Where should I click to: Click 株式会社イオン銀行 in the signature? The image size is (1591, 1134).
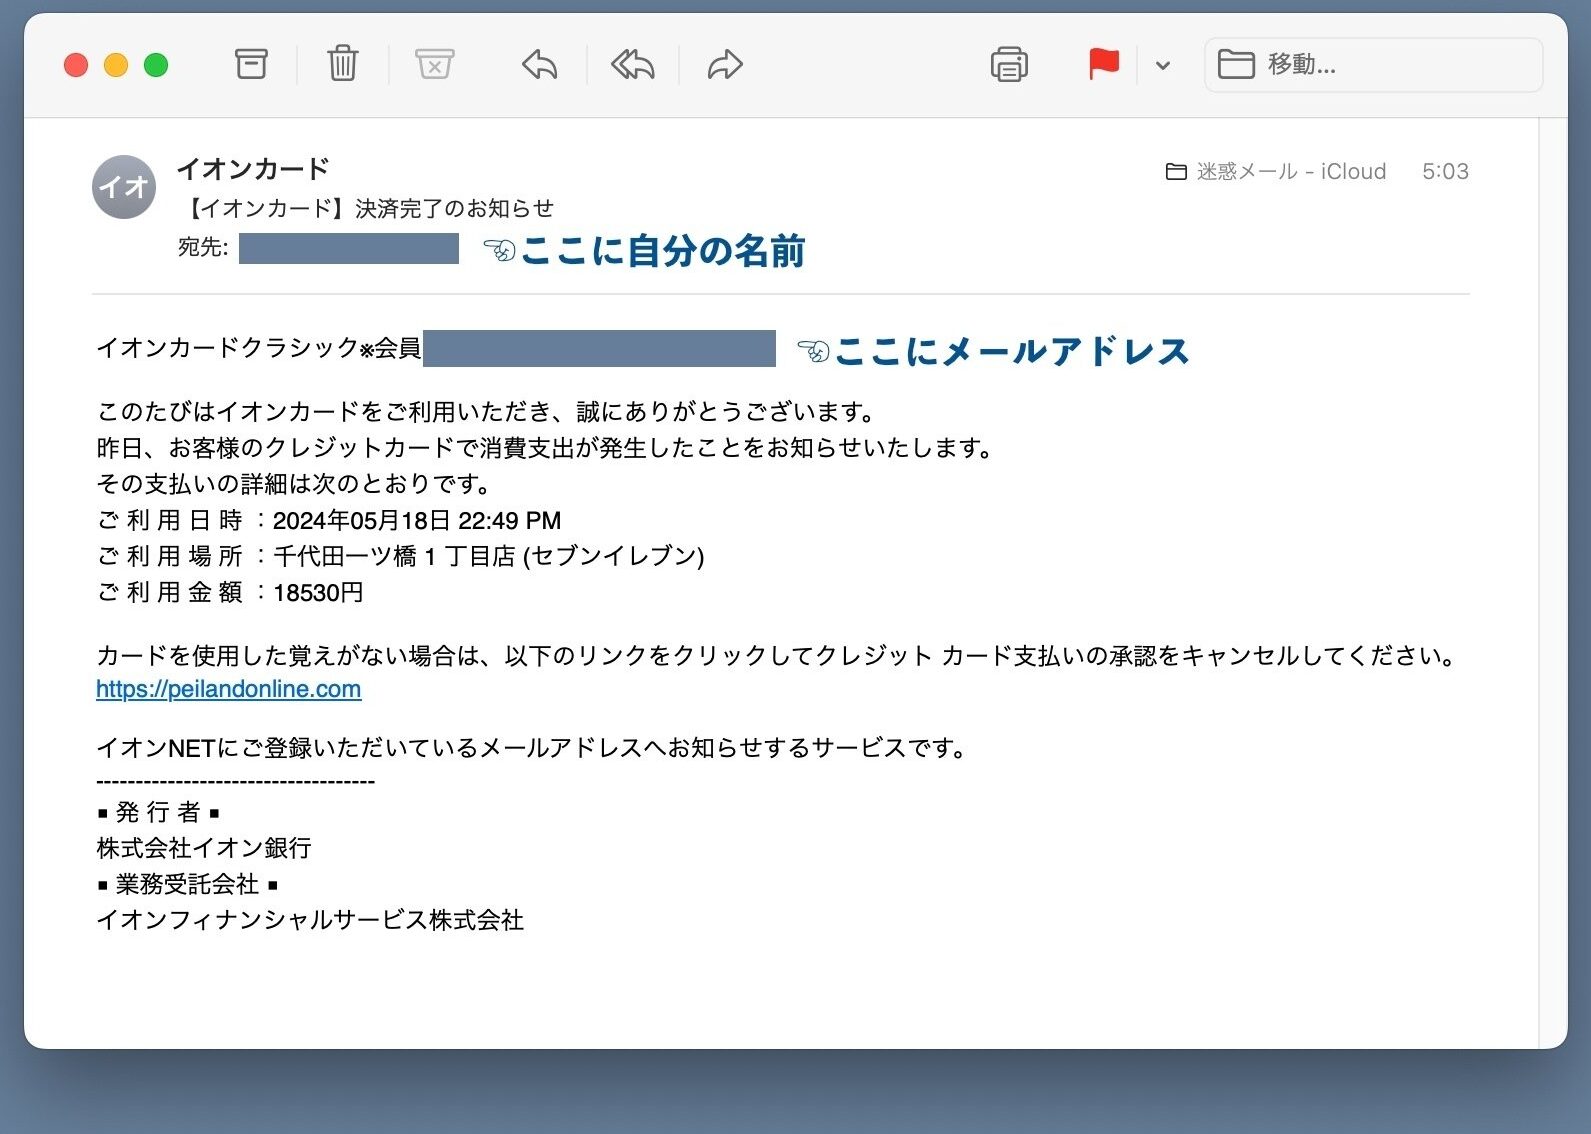pos(204,848)
